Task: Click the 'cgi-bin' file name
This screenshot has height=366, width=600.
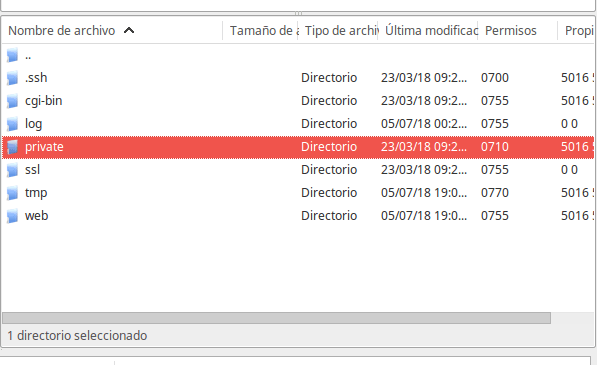Action: 44,101
